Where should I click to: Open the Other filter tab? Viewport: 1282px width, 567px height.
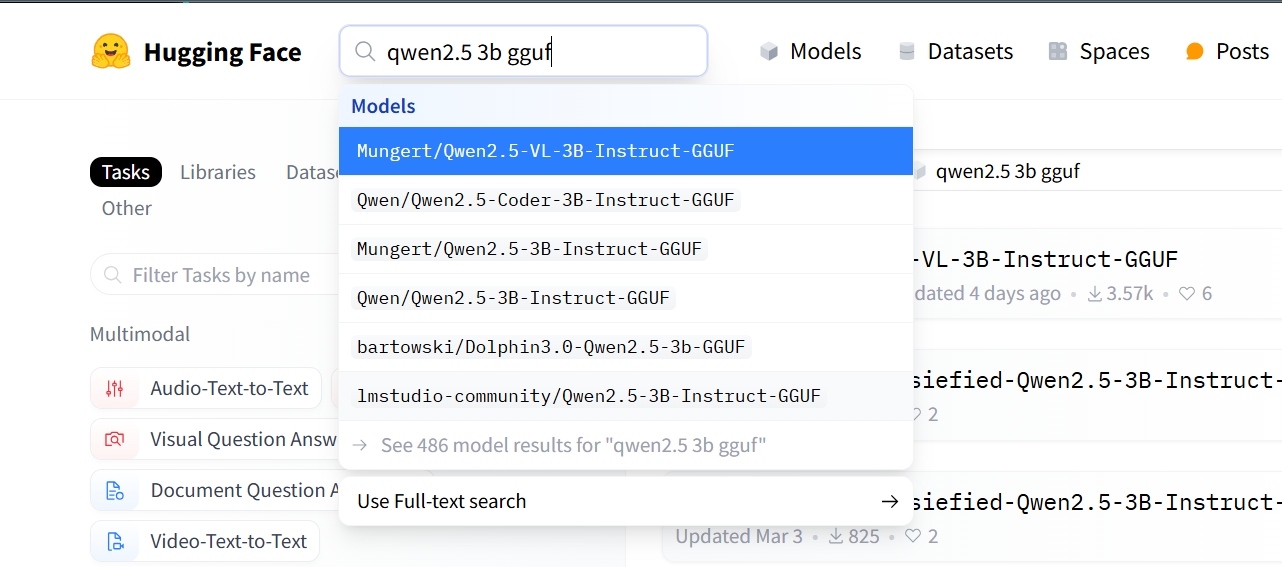(127, 208)
